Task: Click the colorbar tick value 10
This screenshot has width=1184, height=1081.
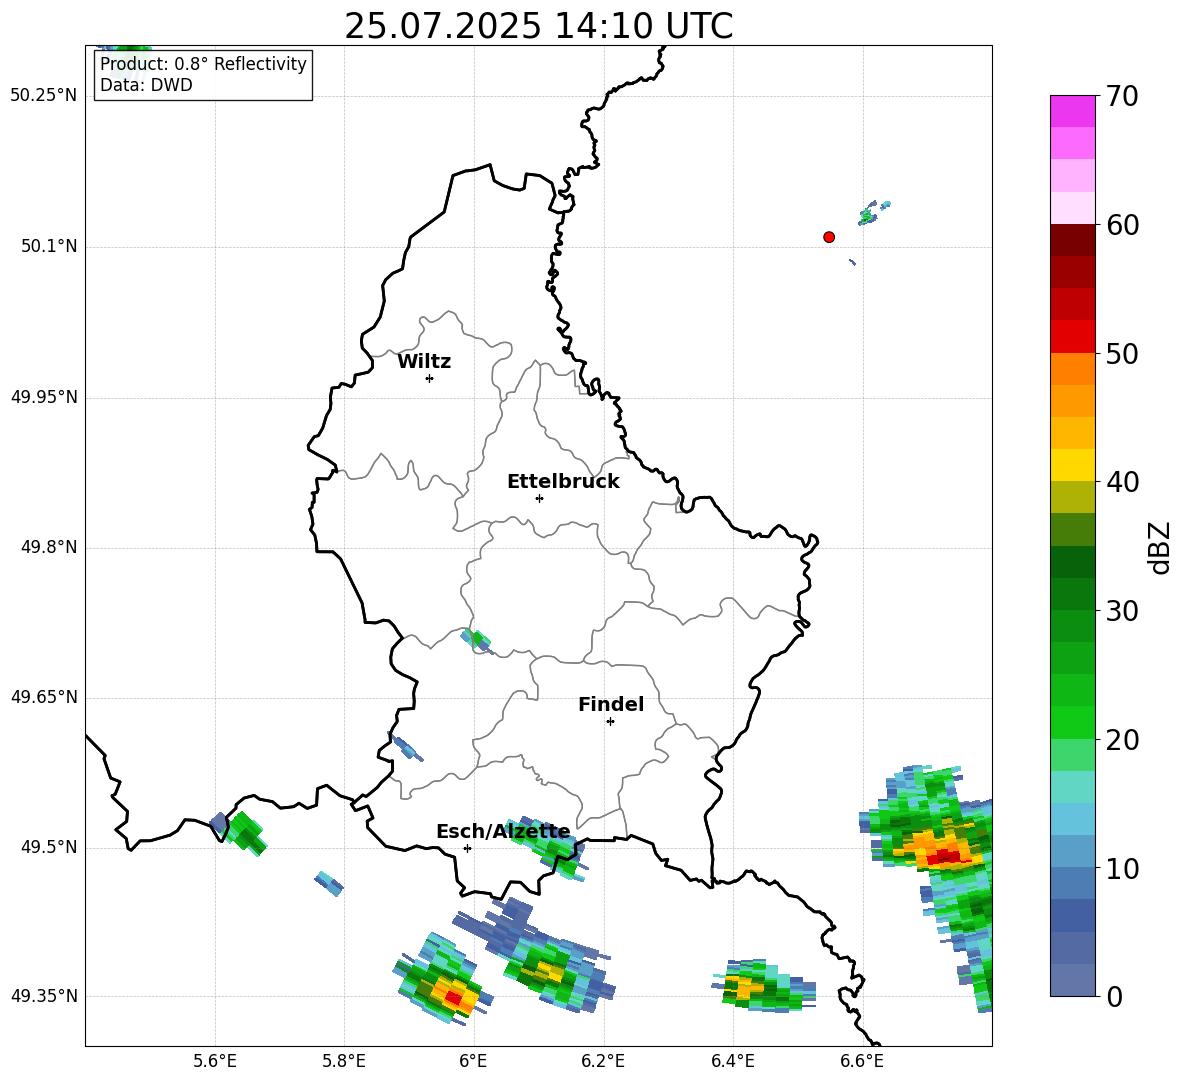Action: click(1122, 868)
